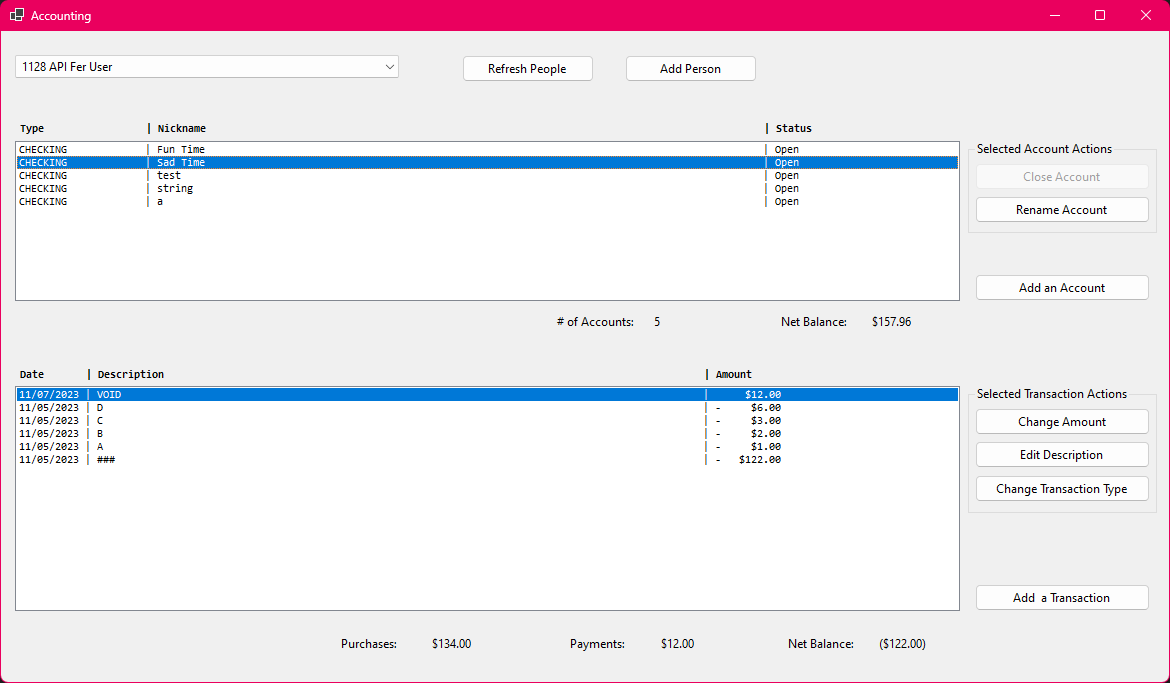The image size is (1170, 683).
Task: Click Add an Account button
Action: click(1061, 288)
